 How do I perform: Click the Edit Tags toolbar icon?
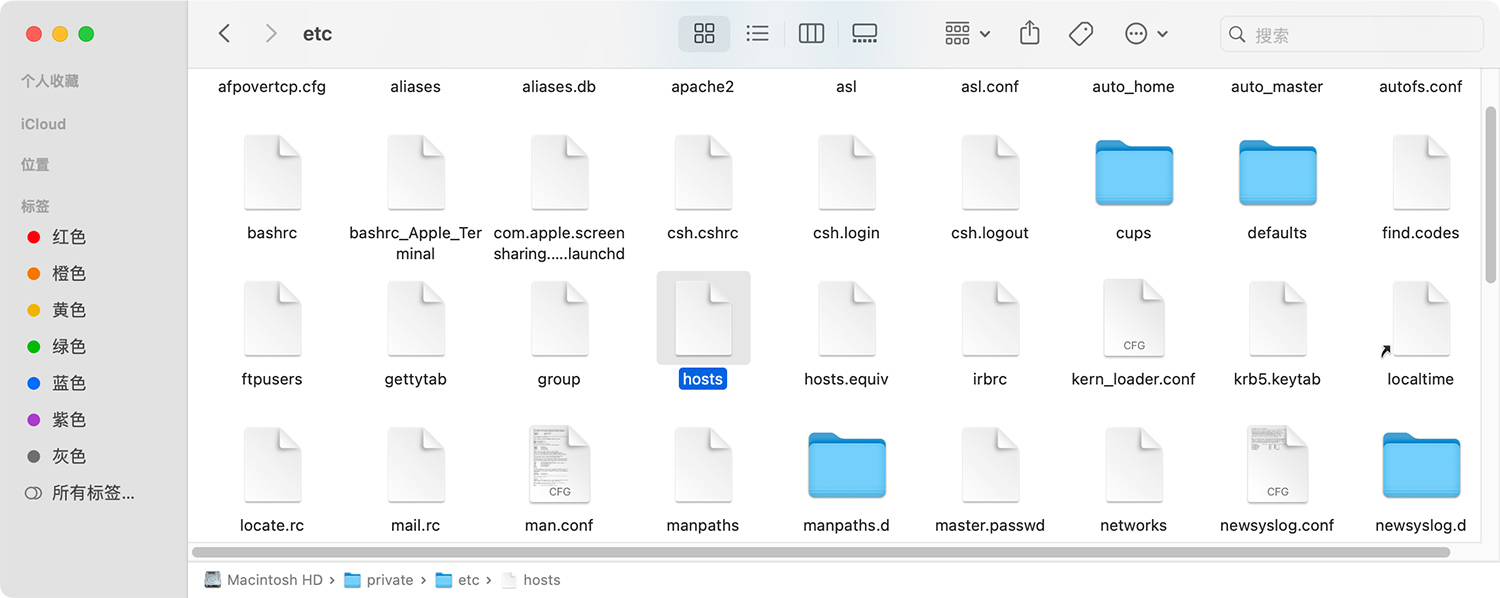coord(1080,34)
